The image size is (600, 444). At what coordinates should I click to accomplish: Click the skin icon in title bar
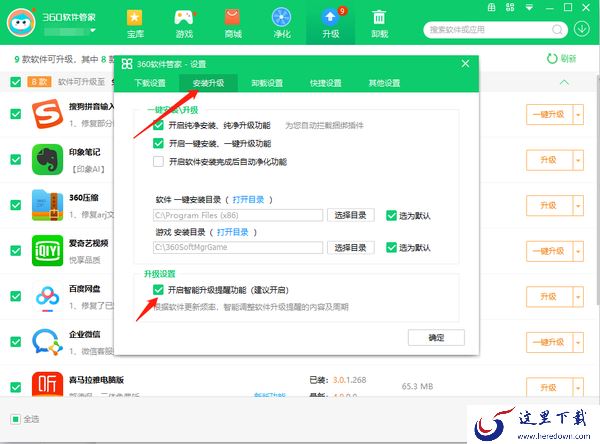point(492,7)
